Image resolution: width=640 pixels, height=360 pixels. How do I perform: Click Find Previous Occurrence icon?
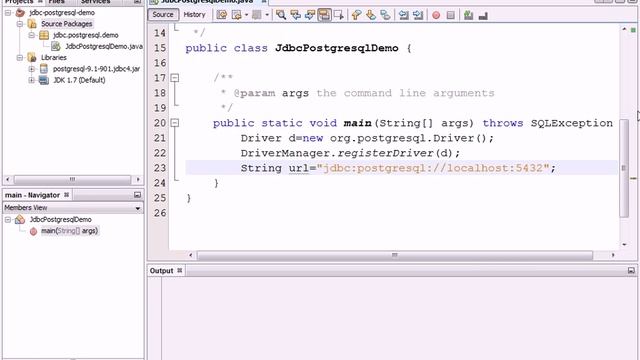click(x=296, y=15)
